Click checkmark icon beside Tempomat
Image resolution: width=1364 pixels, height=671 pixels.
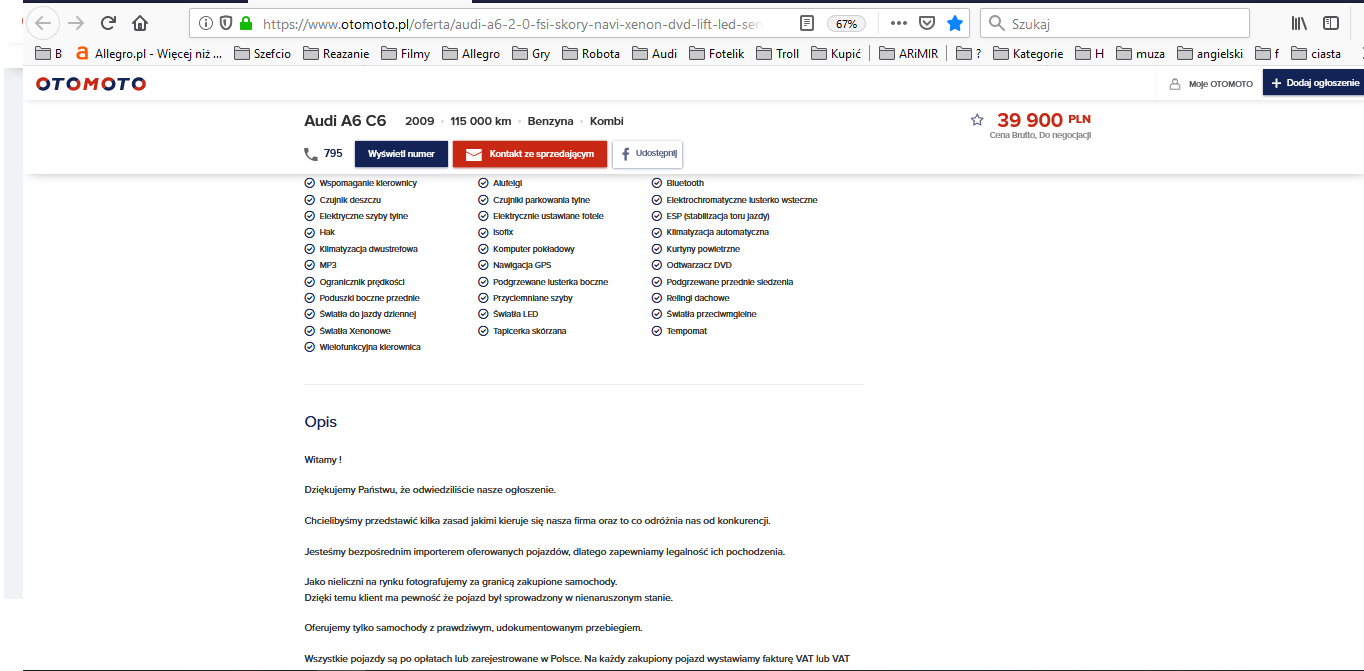coord(657,331)
